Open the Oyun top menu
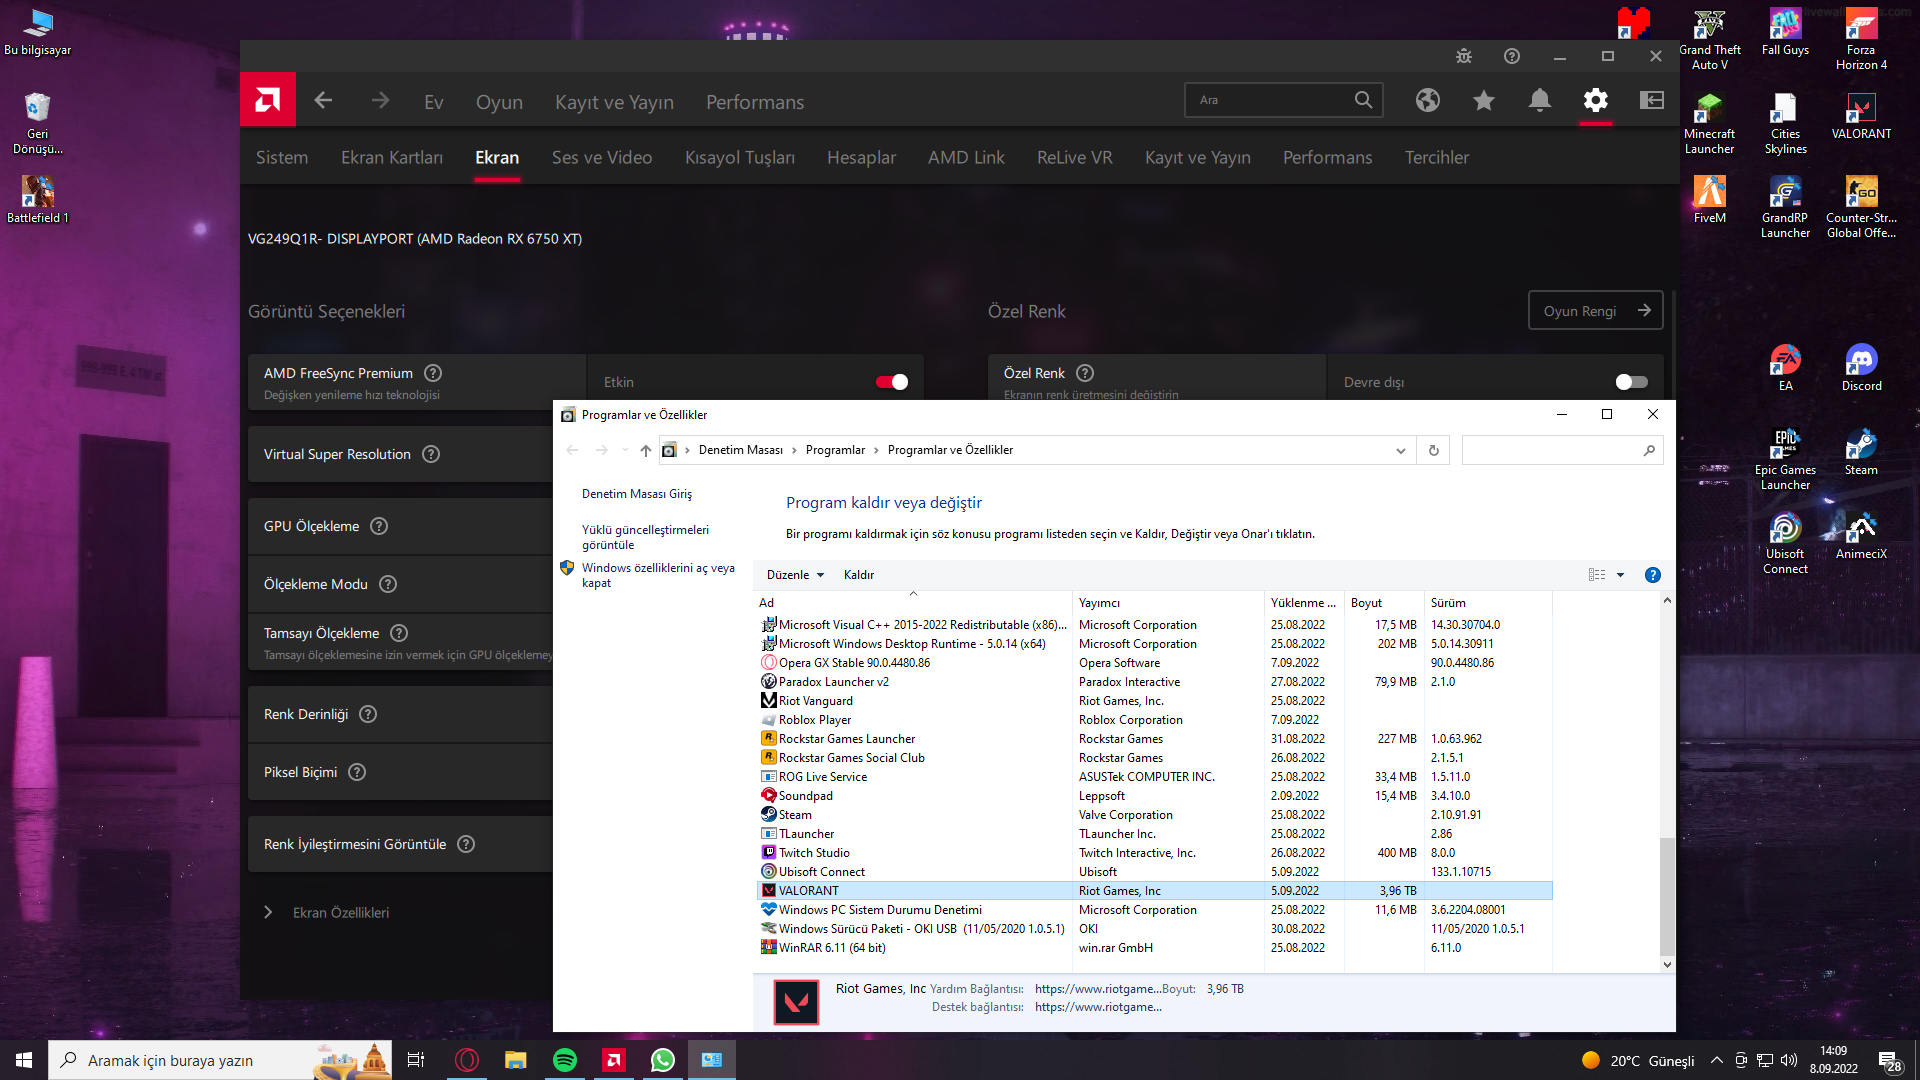 499,102
